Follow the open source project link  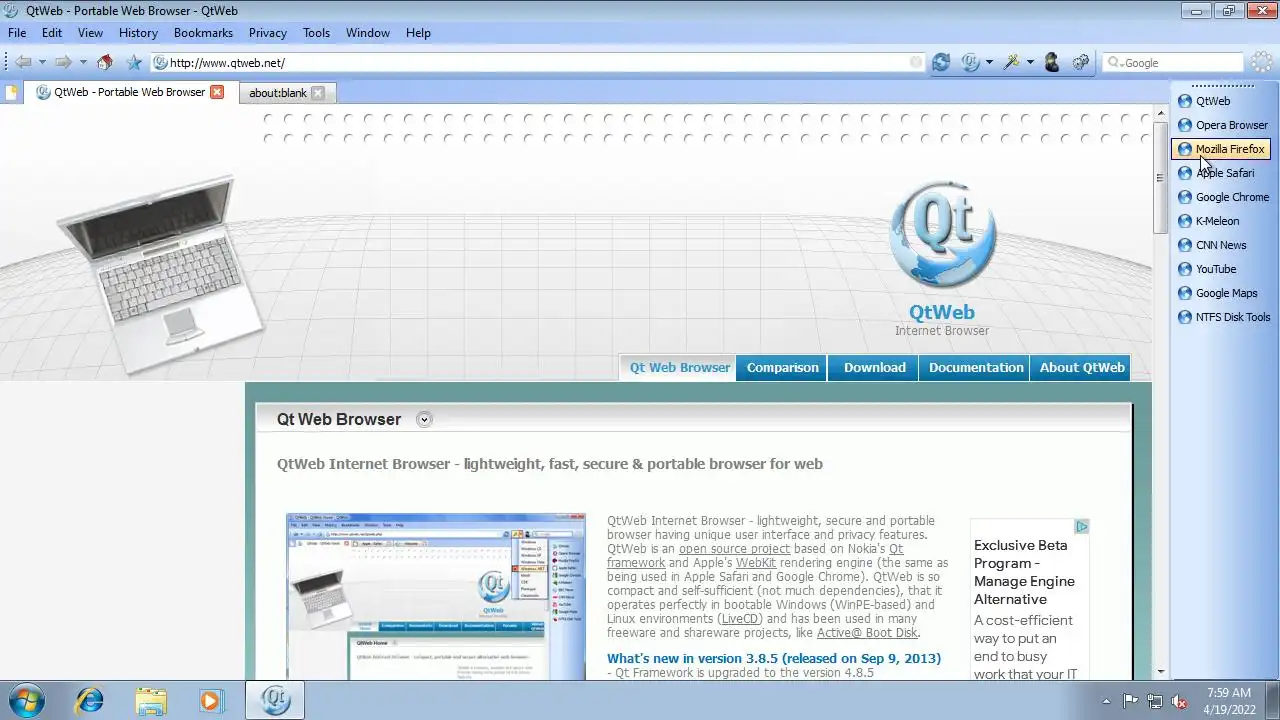click(734, 549)
